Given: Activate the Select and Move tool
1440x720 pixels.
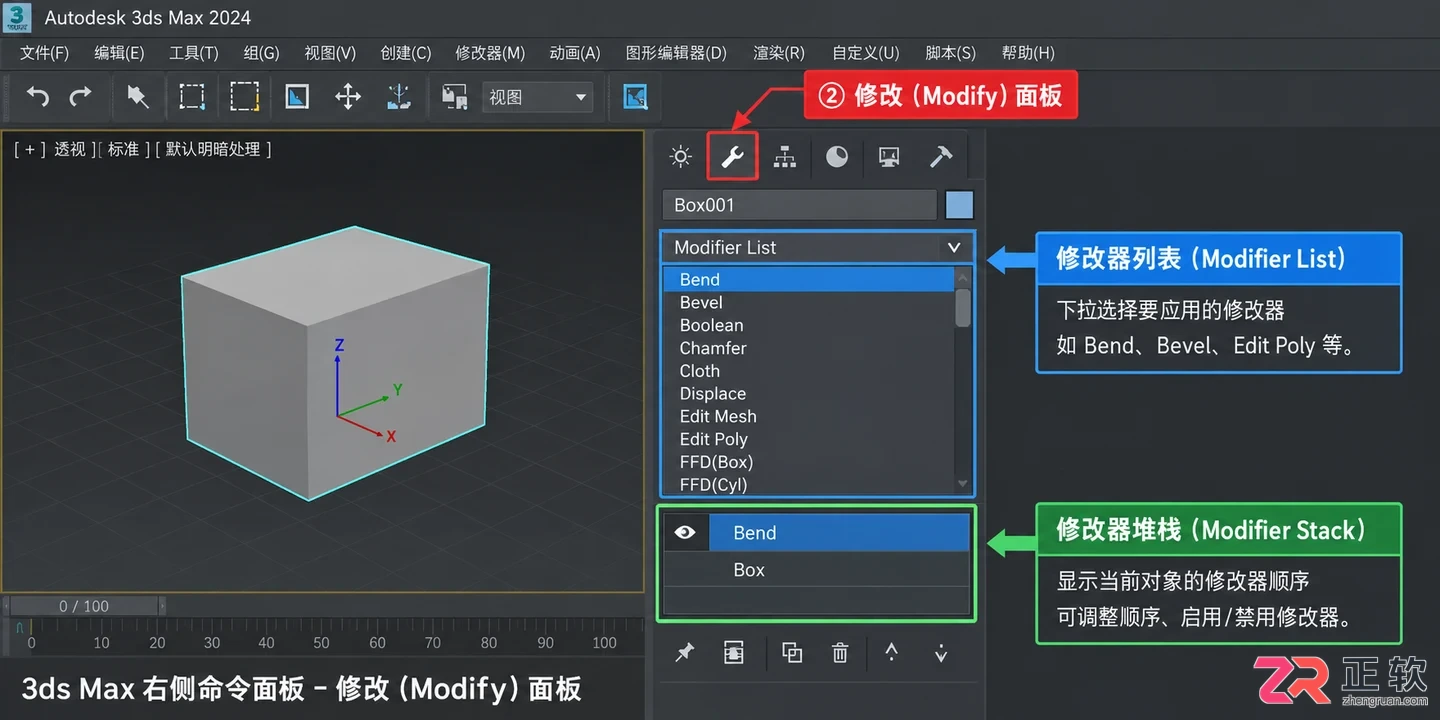Looking at the screenshot, I should coord(348,96).
